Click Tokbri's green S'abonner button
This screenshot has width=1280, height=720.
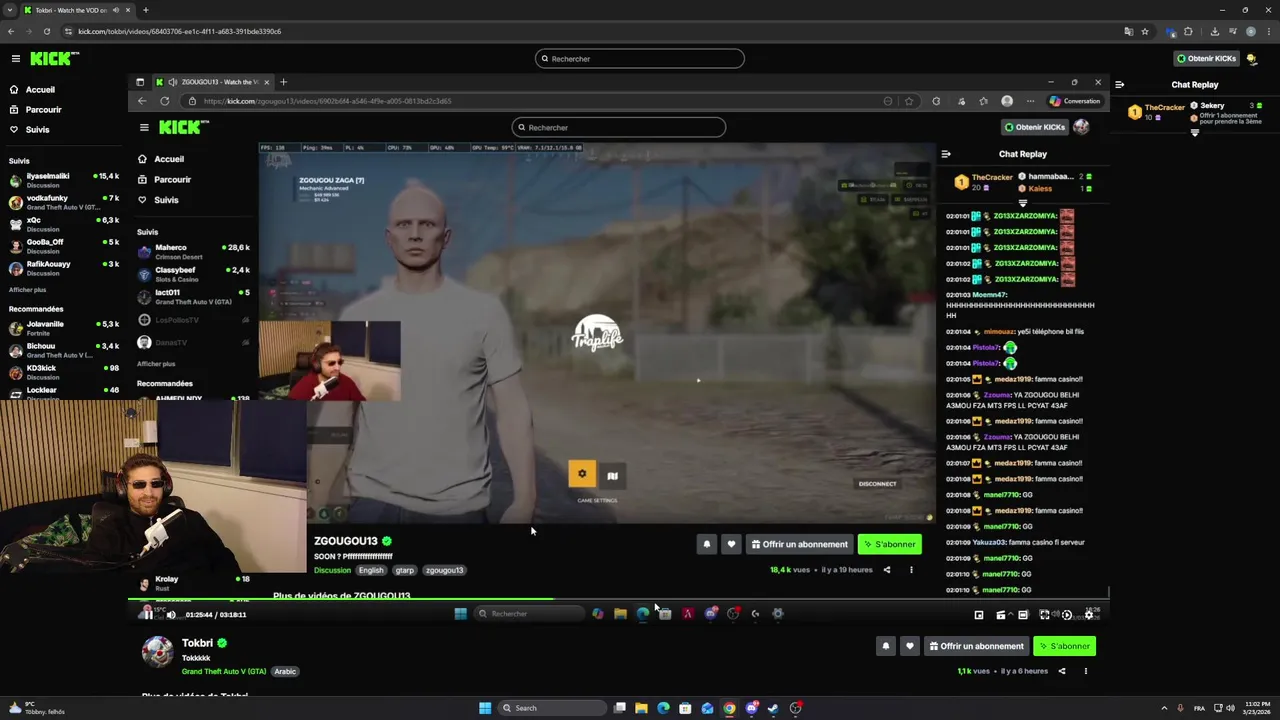click(1064, 646)
